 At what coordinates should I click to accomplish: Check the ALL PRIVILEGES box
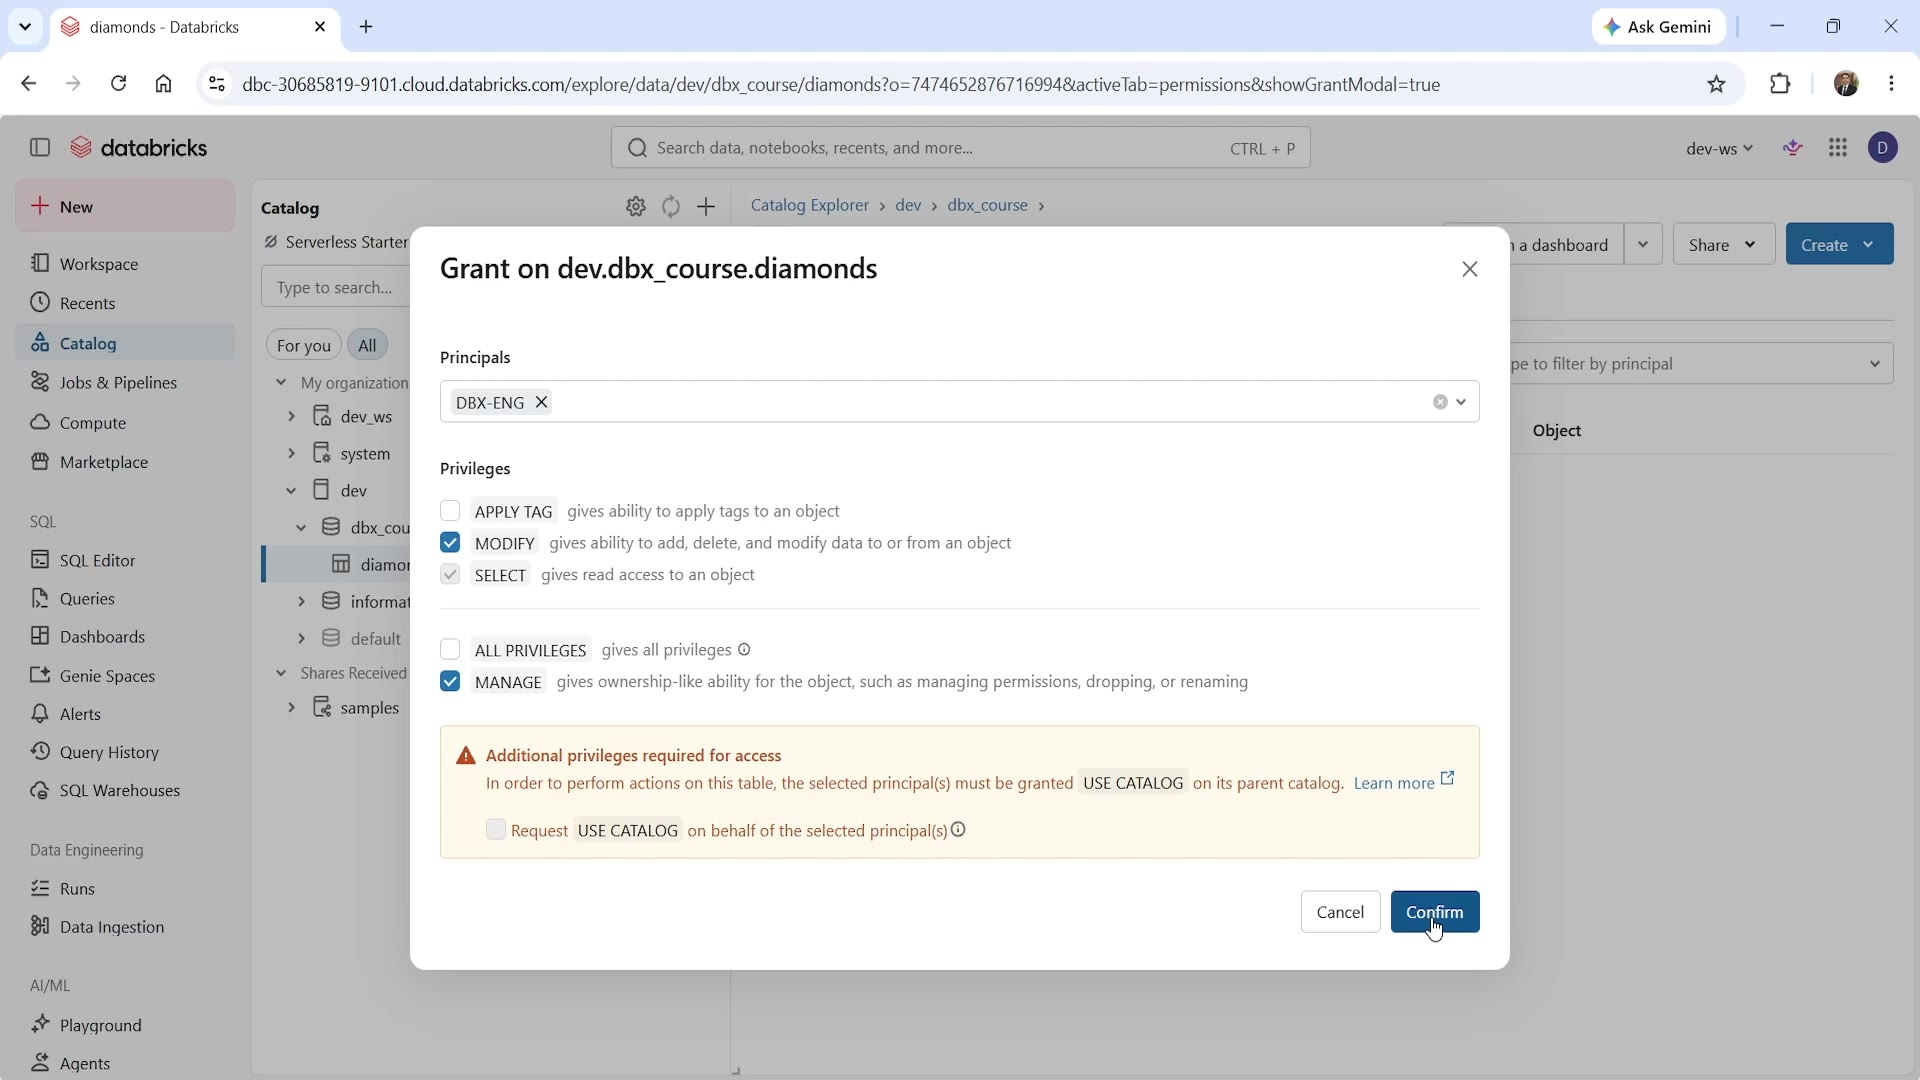(x=450, y=650)
